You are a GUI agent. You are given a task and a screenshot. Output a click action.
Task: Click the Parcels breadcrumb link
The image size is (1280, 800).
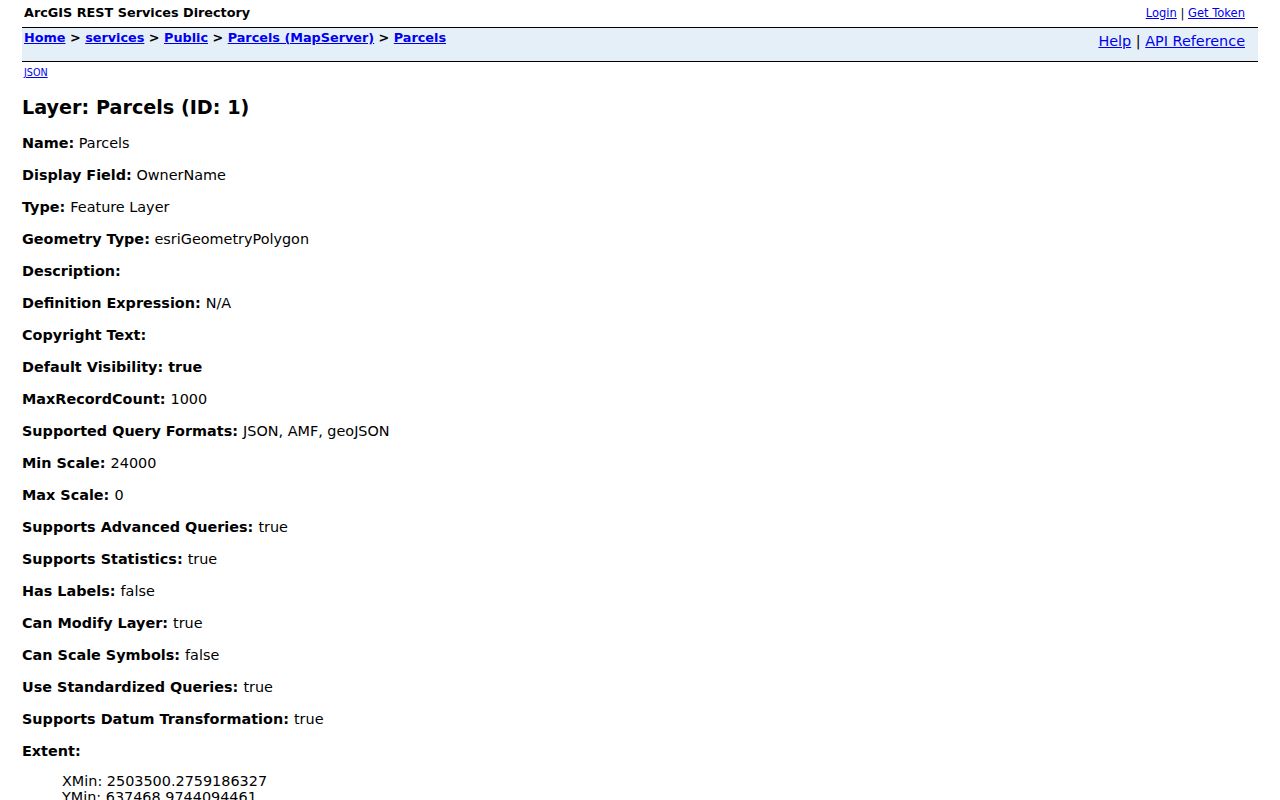(420, 38)
